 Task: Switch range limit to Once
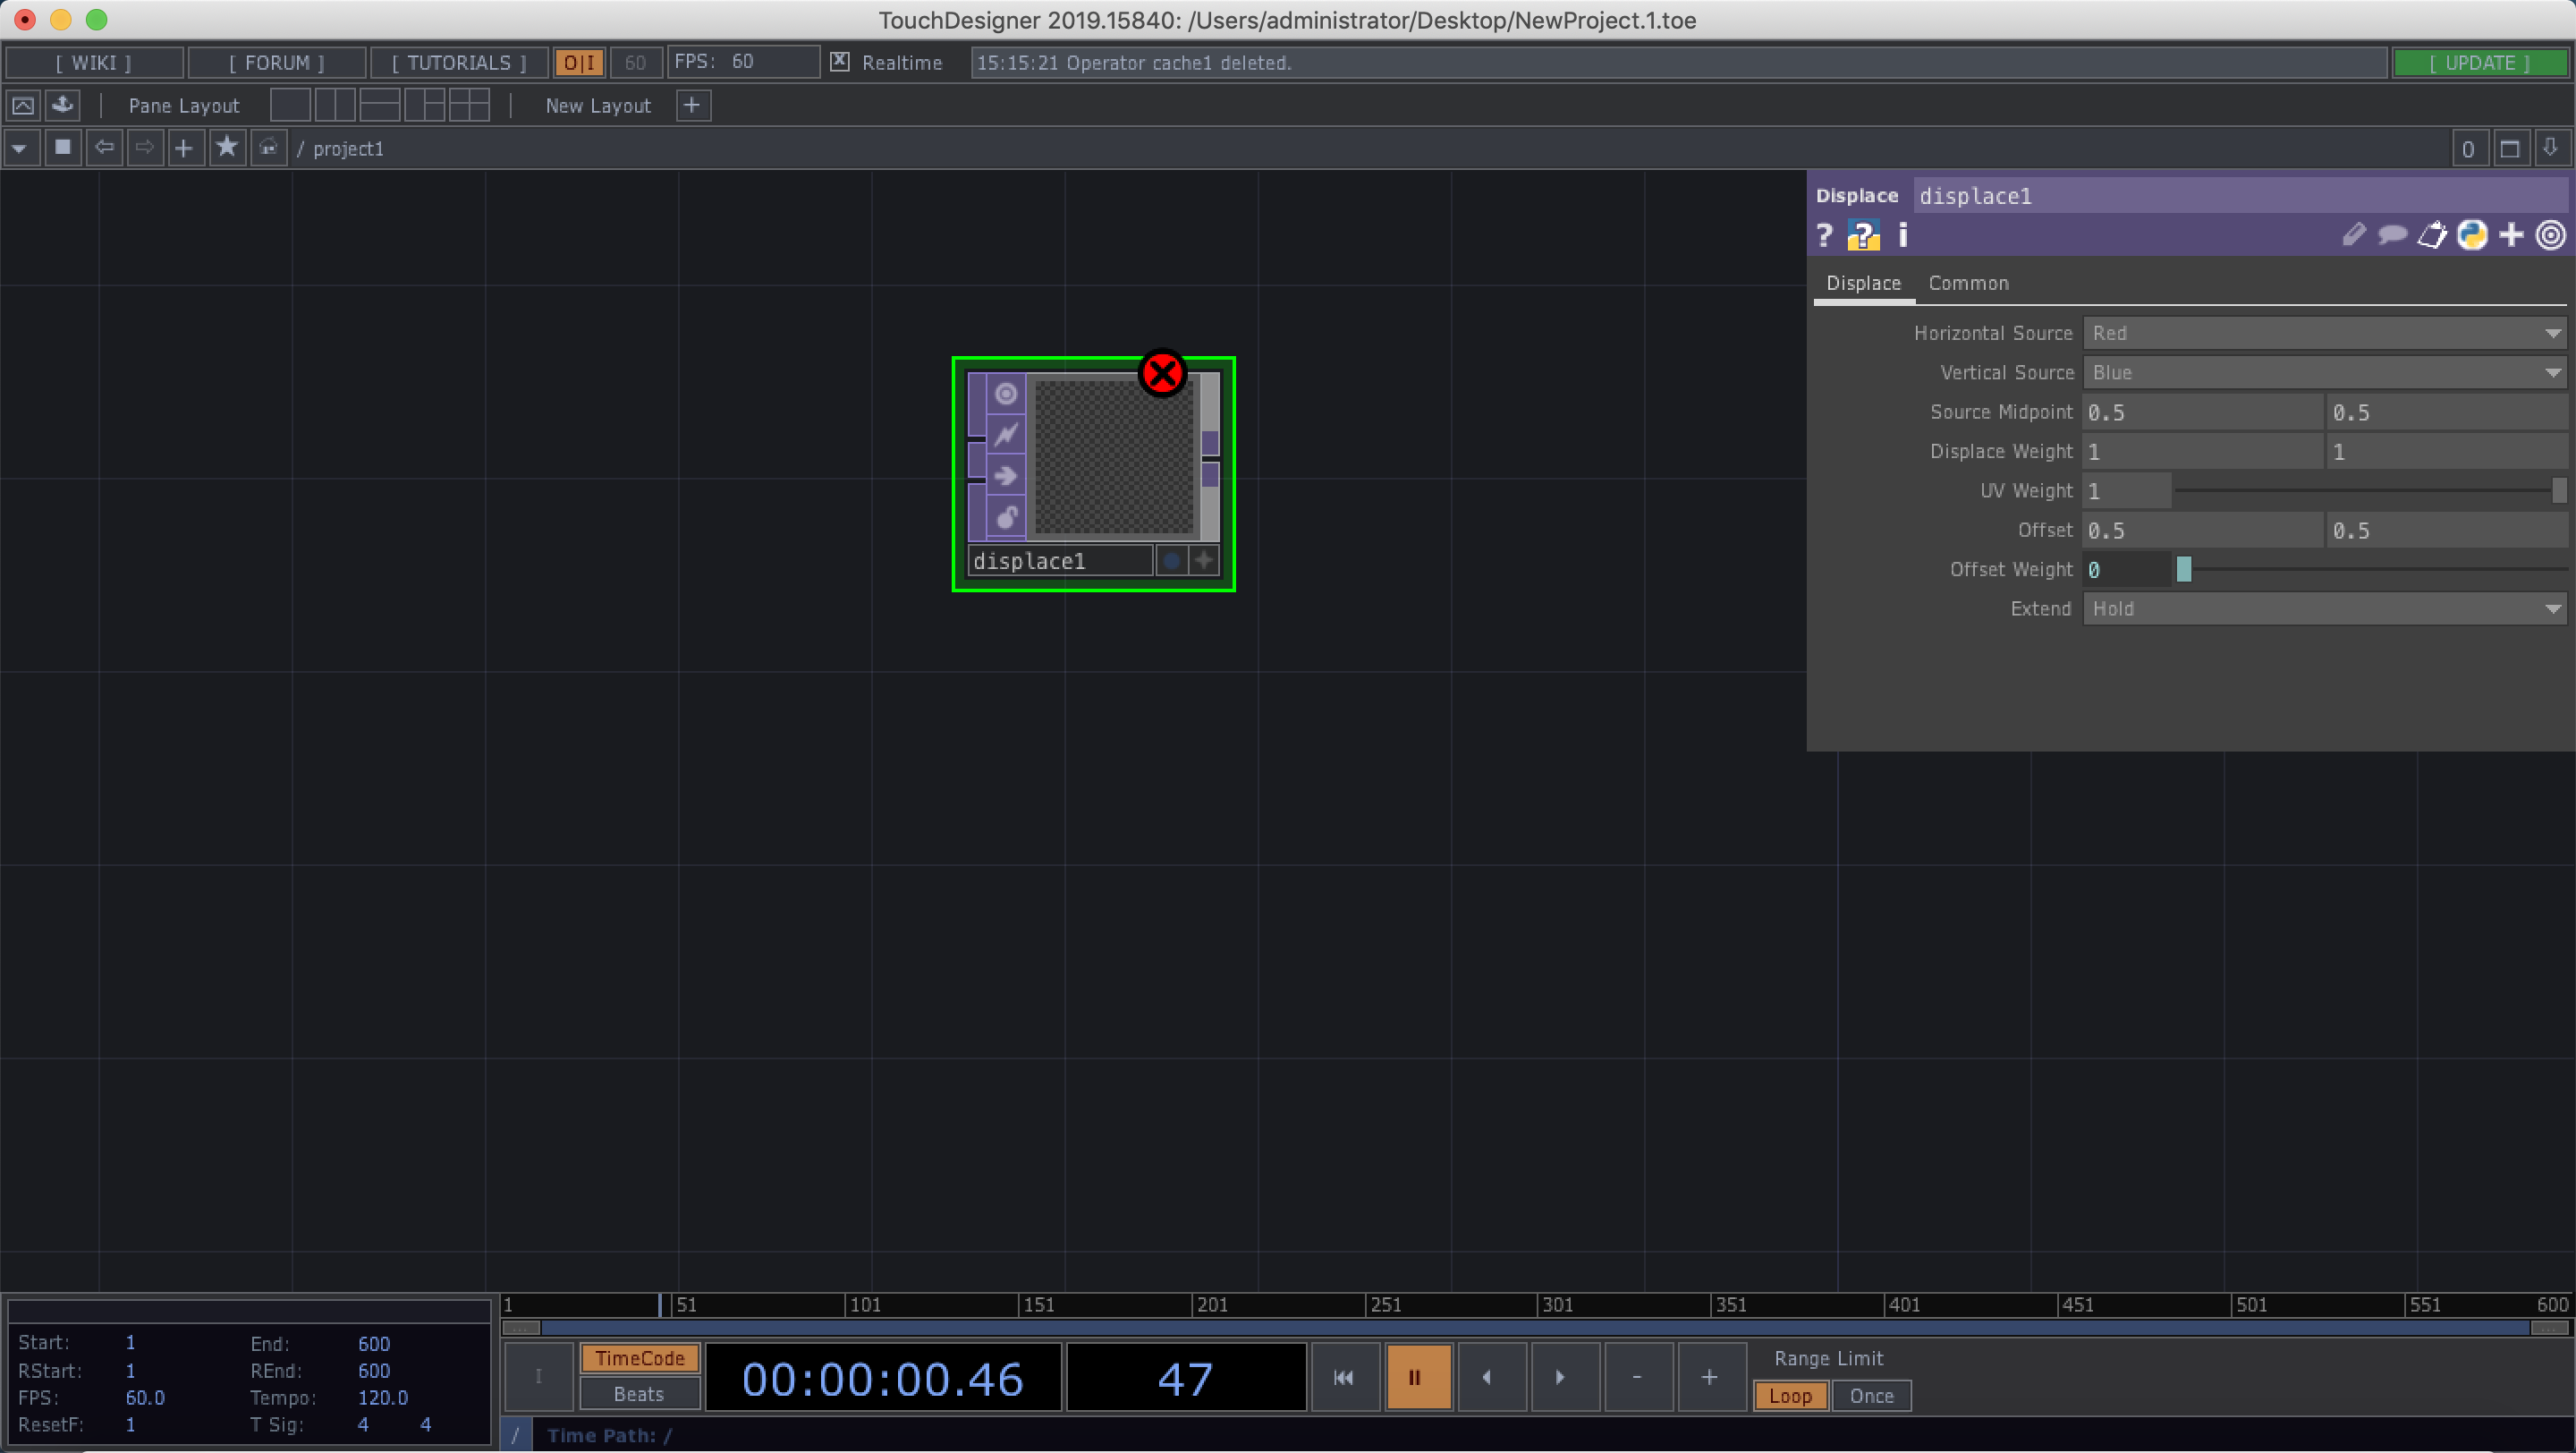click(x=1871, y=1396)
